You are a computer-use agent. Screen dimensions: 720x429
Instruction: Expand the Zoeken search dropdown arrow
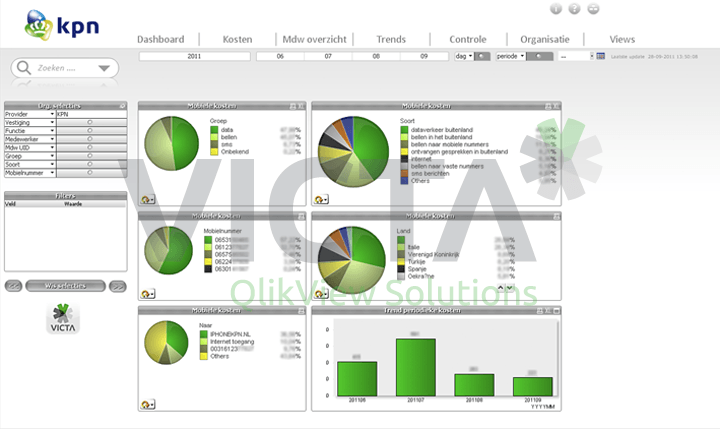pos(104,68)
